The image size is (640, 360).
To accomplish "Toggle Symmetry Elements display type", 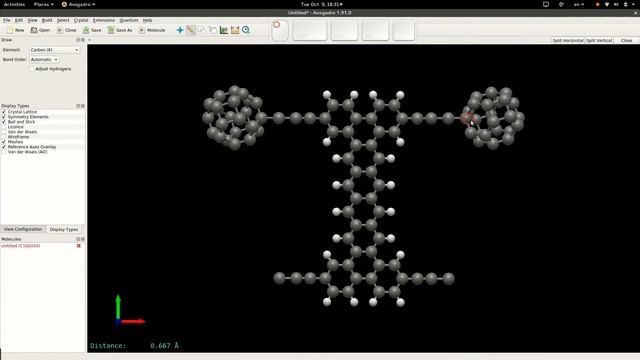I will coord(4,117).
